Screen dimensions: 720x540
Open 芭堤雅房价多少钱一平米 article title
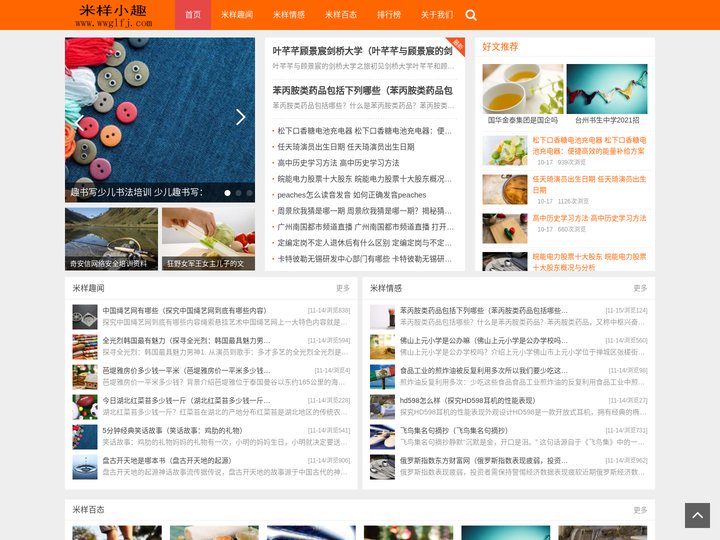tap(186, 370)
